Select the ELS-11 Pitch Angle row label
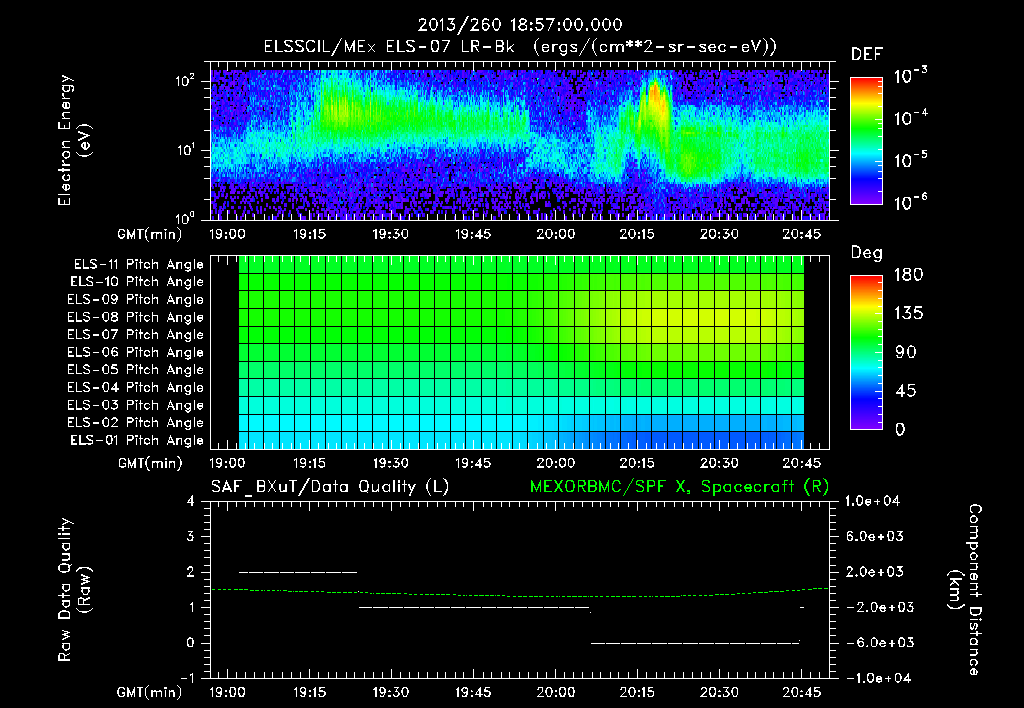Viewport: 1024px width, 708px height. [x=138, y=265]
